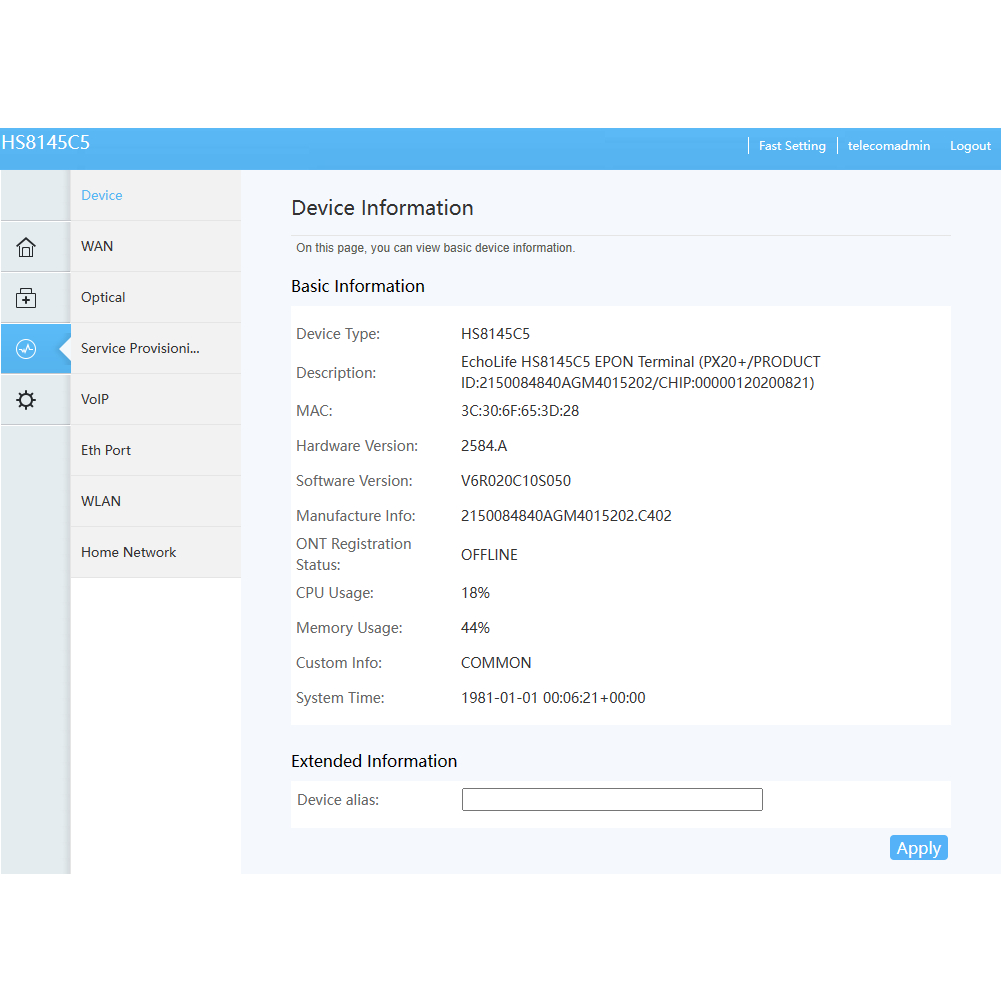Open the Eth Port page

click(x=106, y=451)
